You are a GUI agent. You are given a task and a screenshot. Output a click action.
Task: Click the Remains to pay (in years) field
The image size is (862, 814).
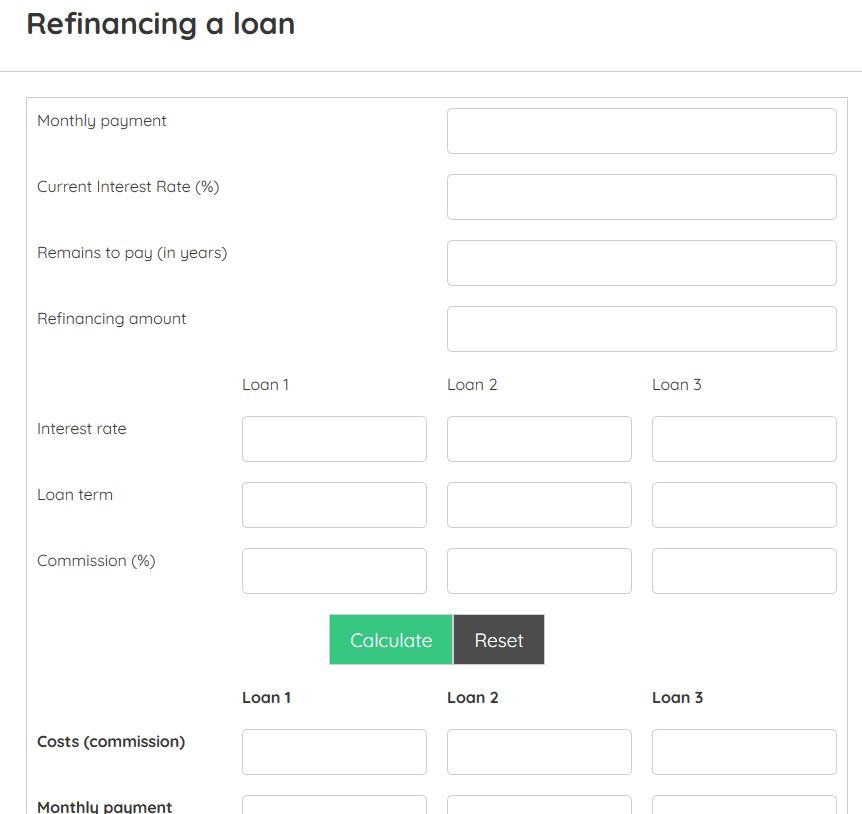642,263
